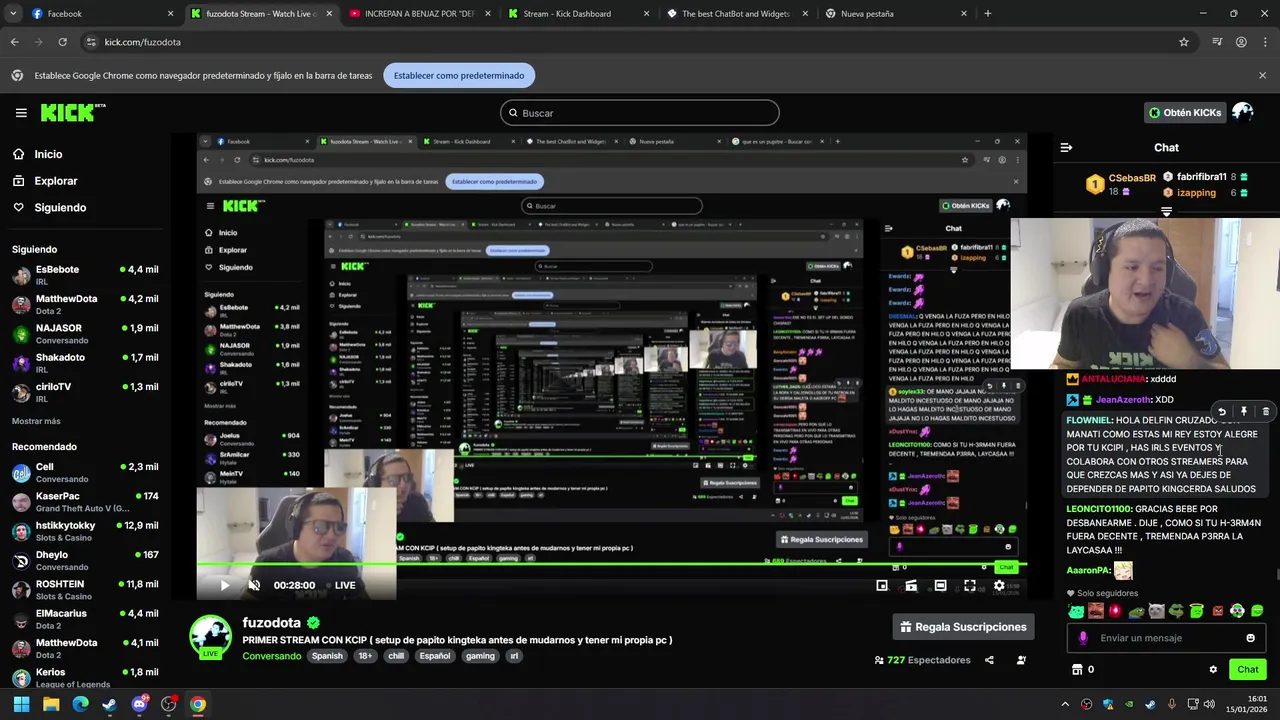This screenshot has height=720, width=1280.
Task: Click the gaming tag
Action: pyautogui.click(x=480, y=656)
